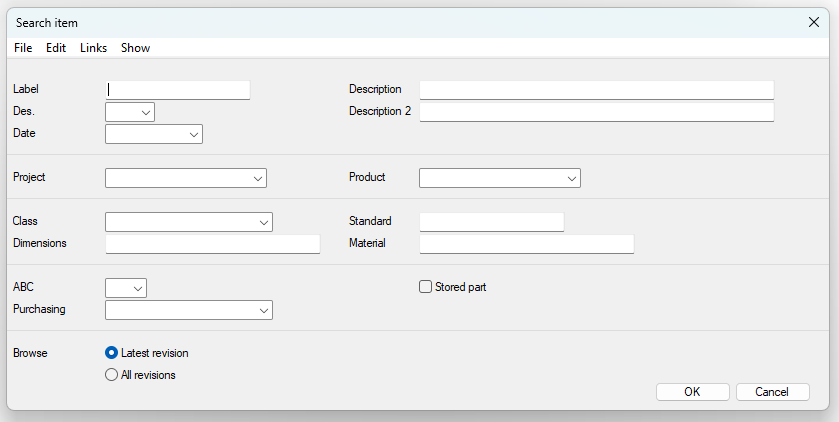Open the Links menu

tap(93, 48)
